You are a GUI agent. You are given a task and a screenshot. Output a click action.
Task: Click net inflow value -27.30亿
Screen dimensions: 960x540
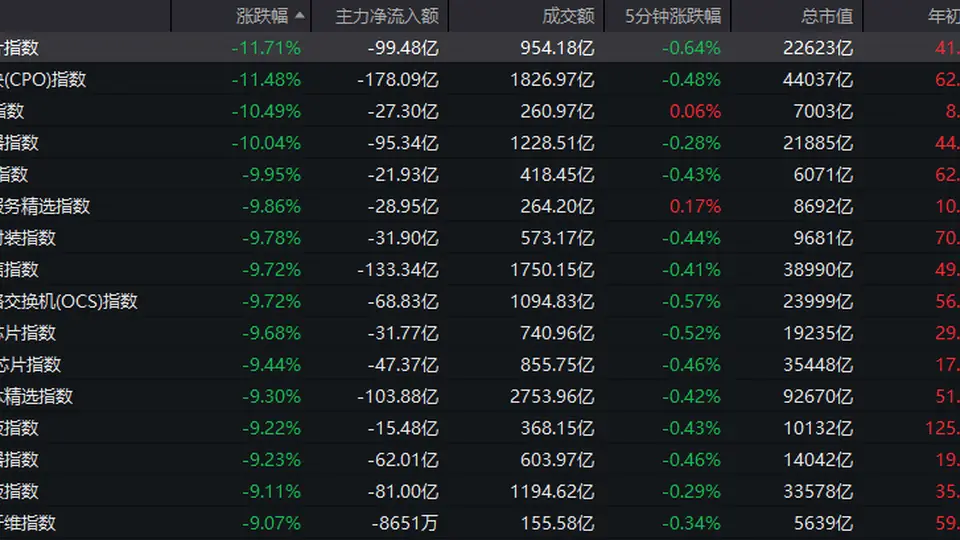coord(403,111)
